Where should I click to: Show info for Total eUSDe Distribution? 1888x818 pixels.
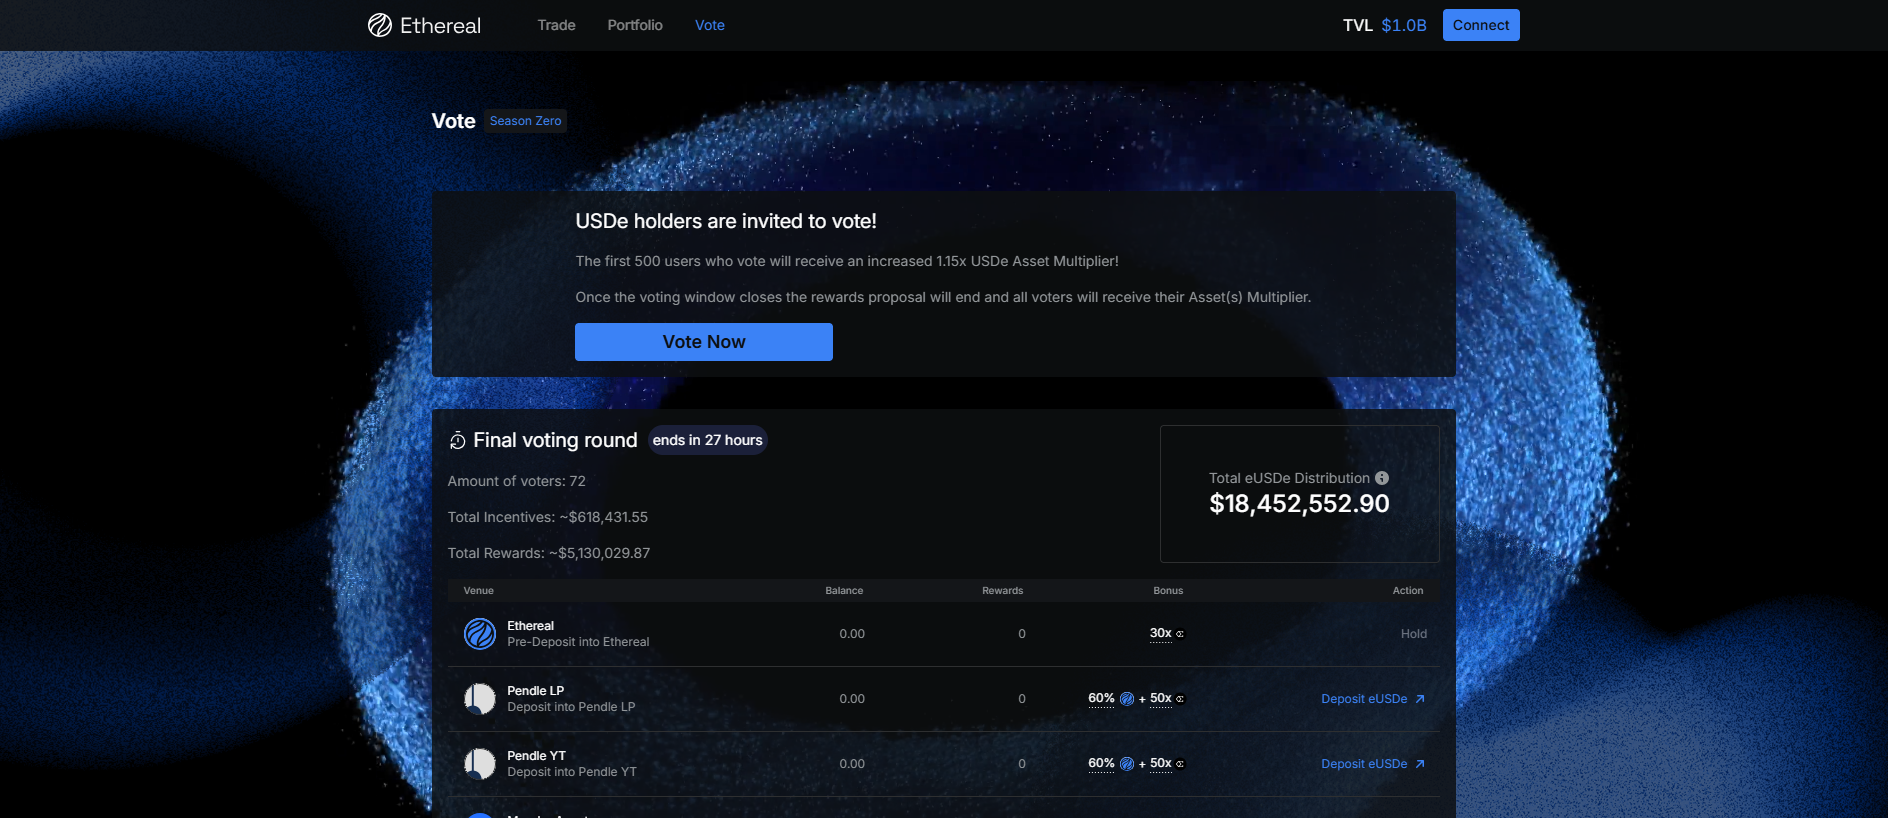pyautogui.click(x=1382, y=478)
